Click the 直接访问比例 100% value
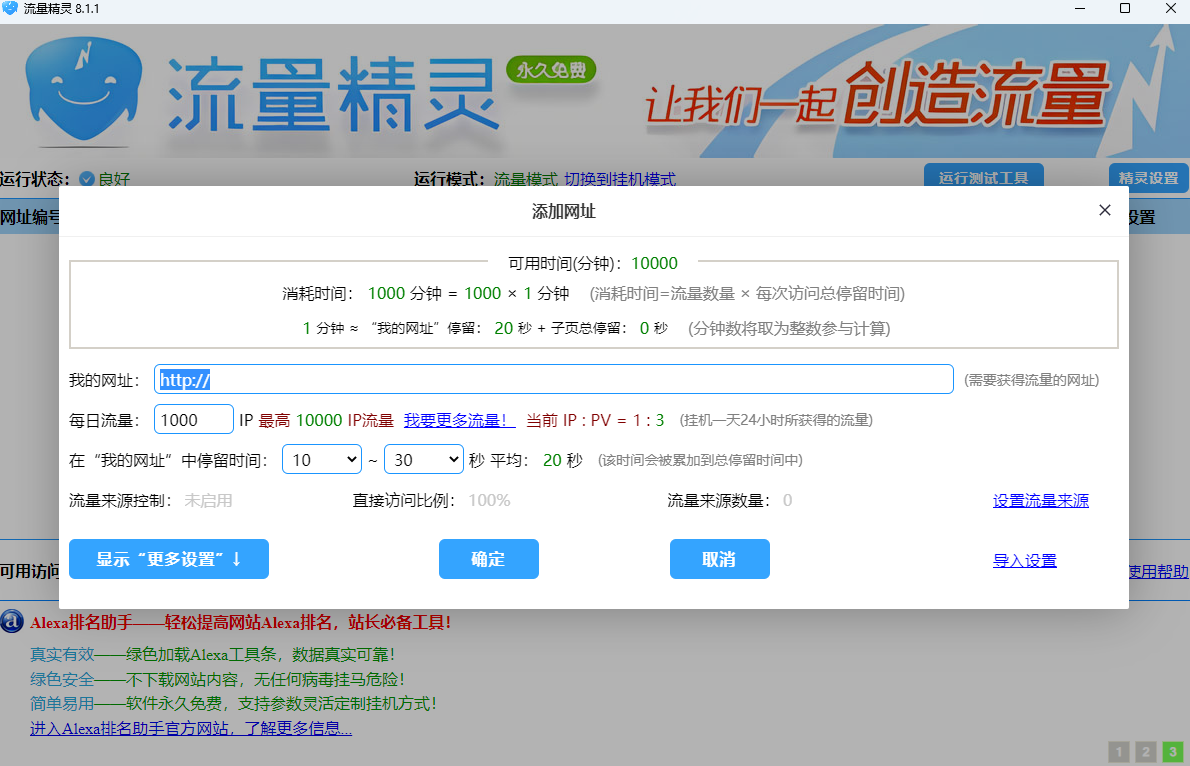Screen dimensions: 1190x766 (x=490, y=500)
